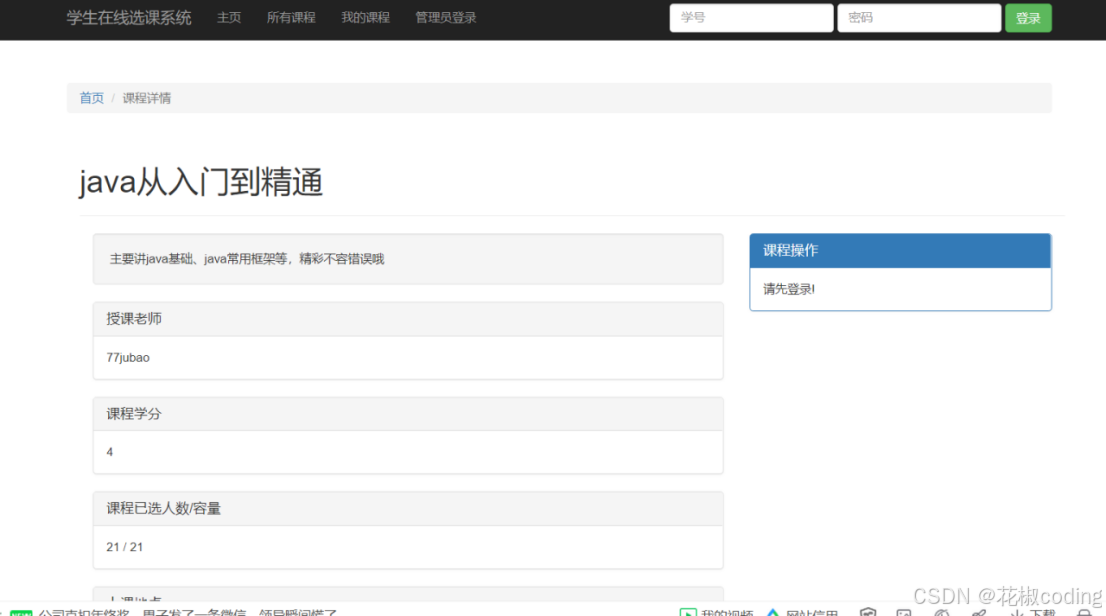
Task: Select the enrollment value 21 / 21
Action: click(x=125, y=547)
